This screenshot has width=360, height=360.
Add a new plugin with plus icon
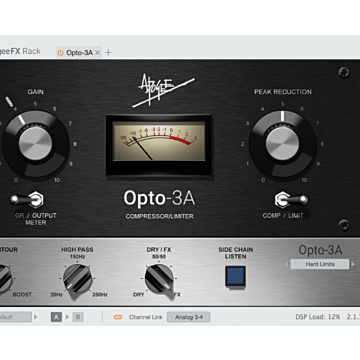click(x=108, y=52)
